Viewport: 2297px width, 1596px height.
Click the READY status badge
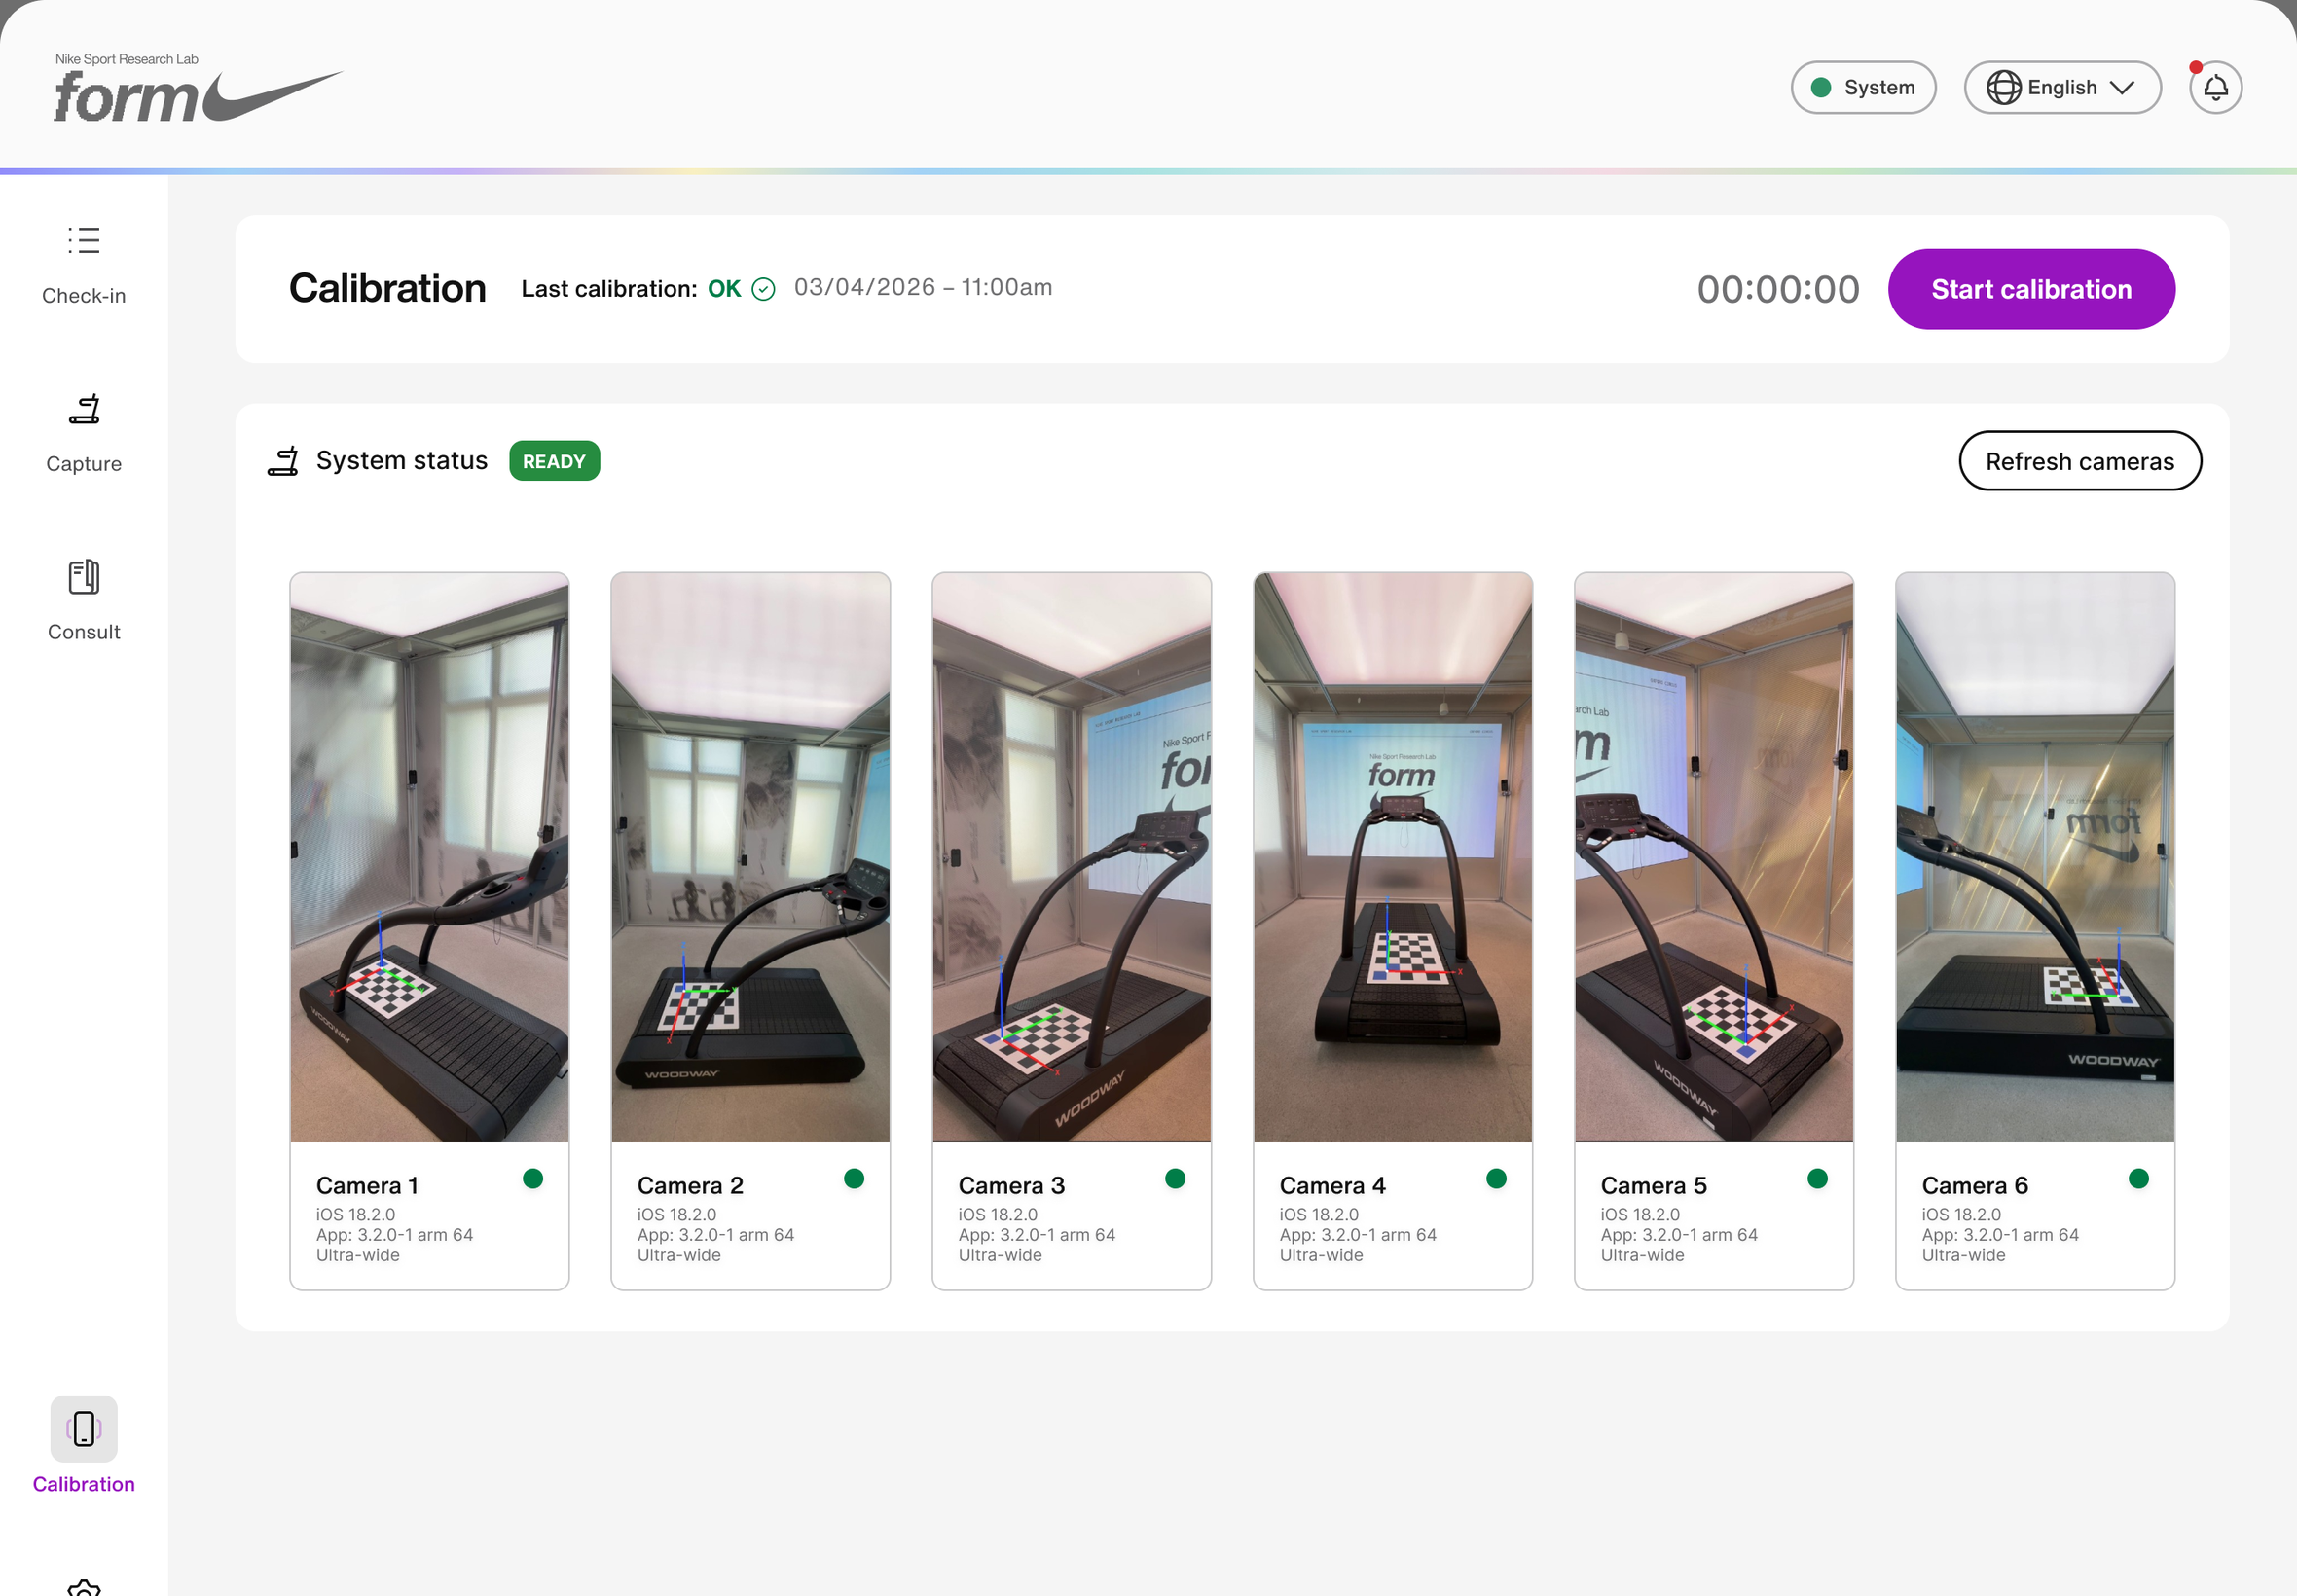coord(554,461)
